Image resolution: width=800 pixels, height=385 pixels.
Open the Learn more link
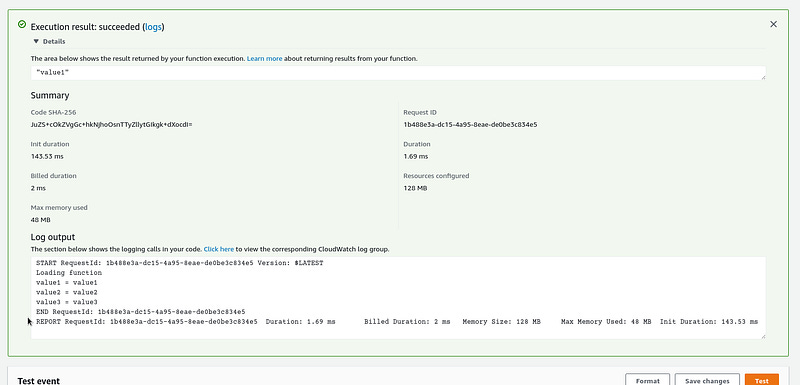(x=264, y=59)
